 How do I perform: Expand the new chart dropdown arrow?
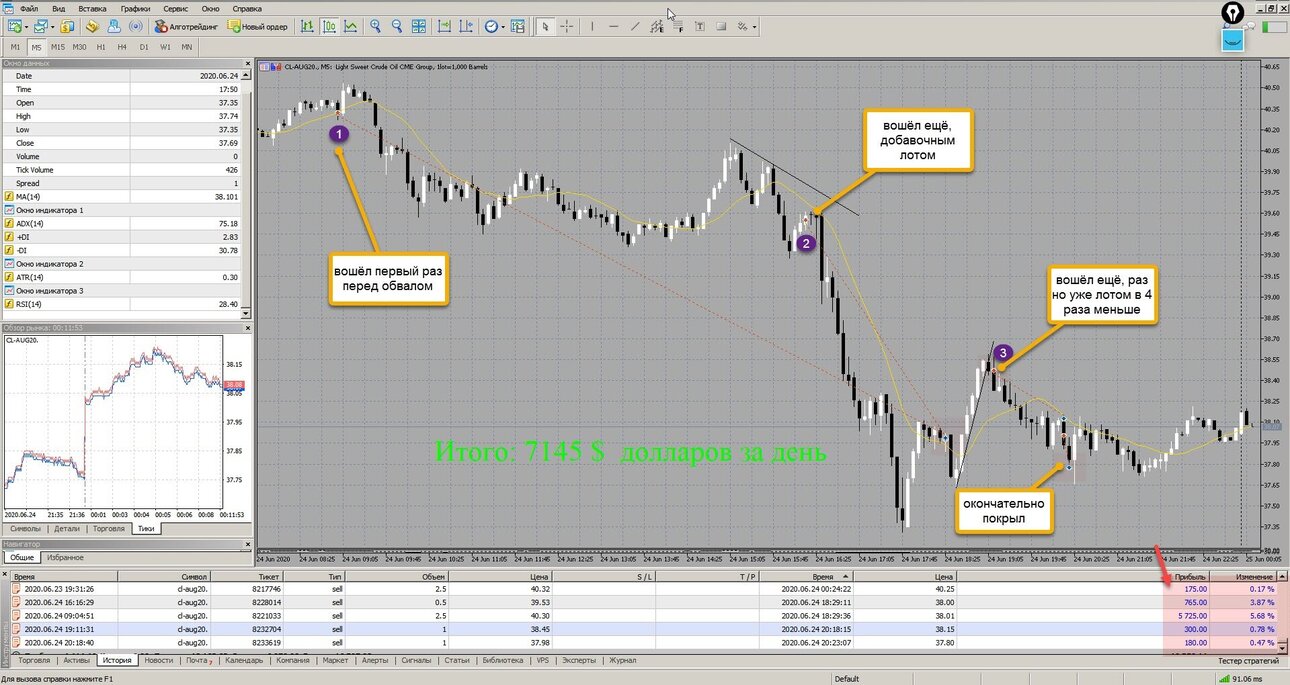(26, 27)
